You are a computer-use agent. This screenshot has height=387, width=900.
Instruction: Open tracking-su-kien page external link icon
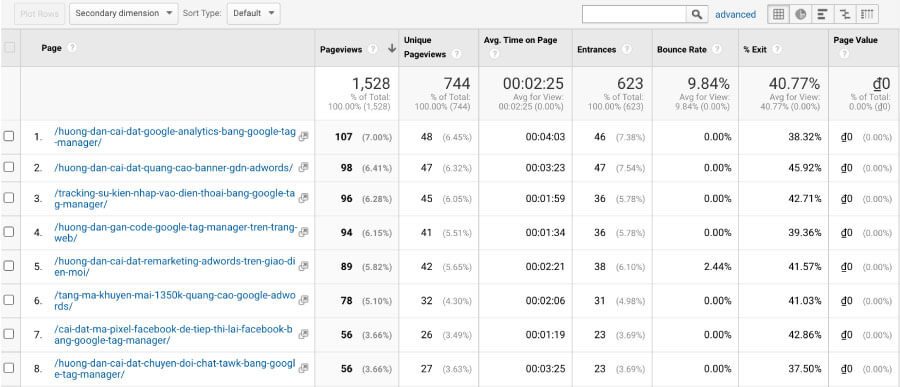tap(304, 198)
